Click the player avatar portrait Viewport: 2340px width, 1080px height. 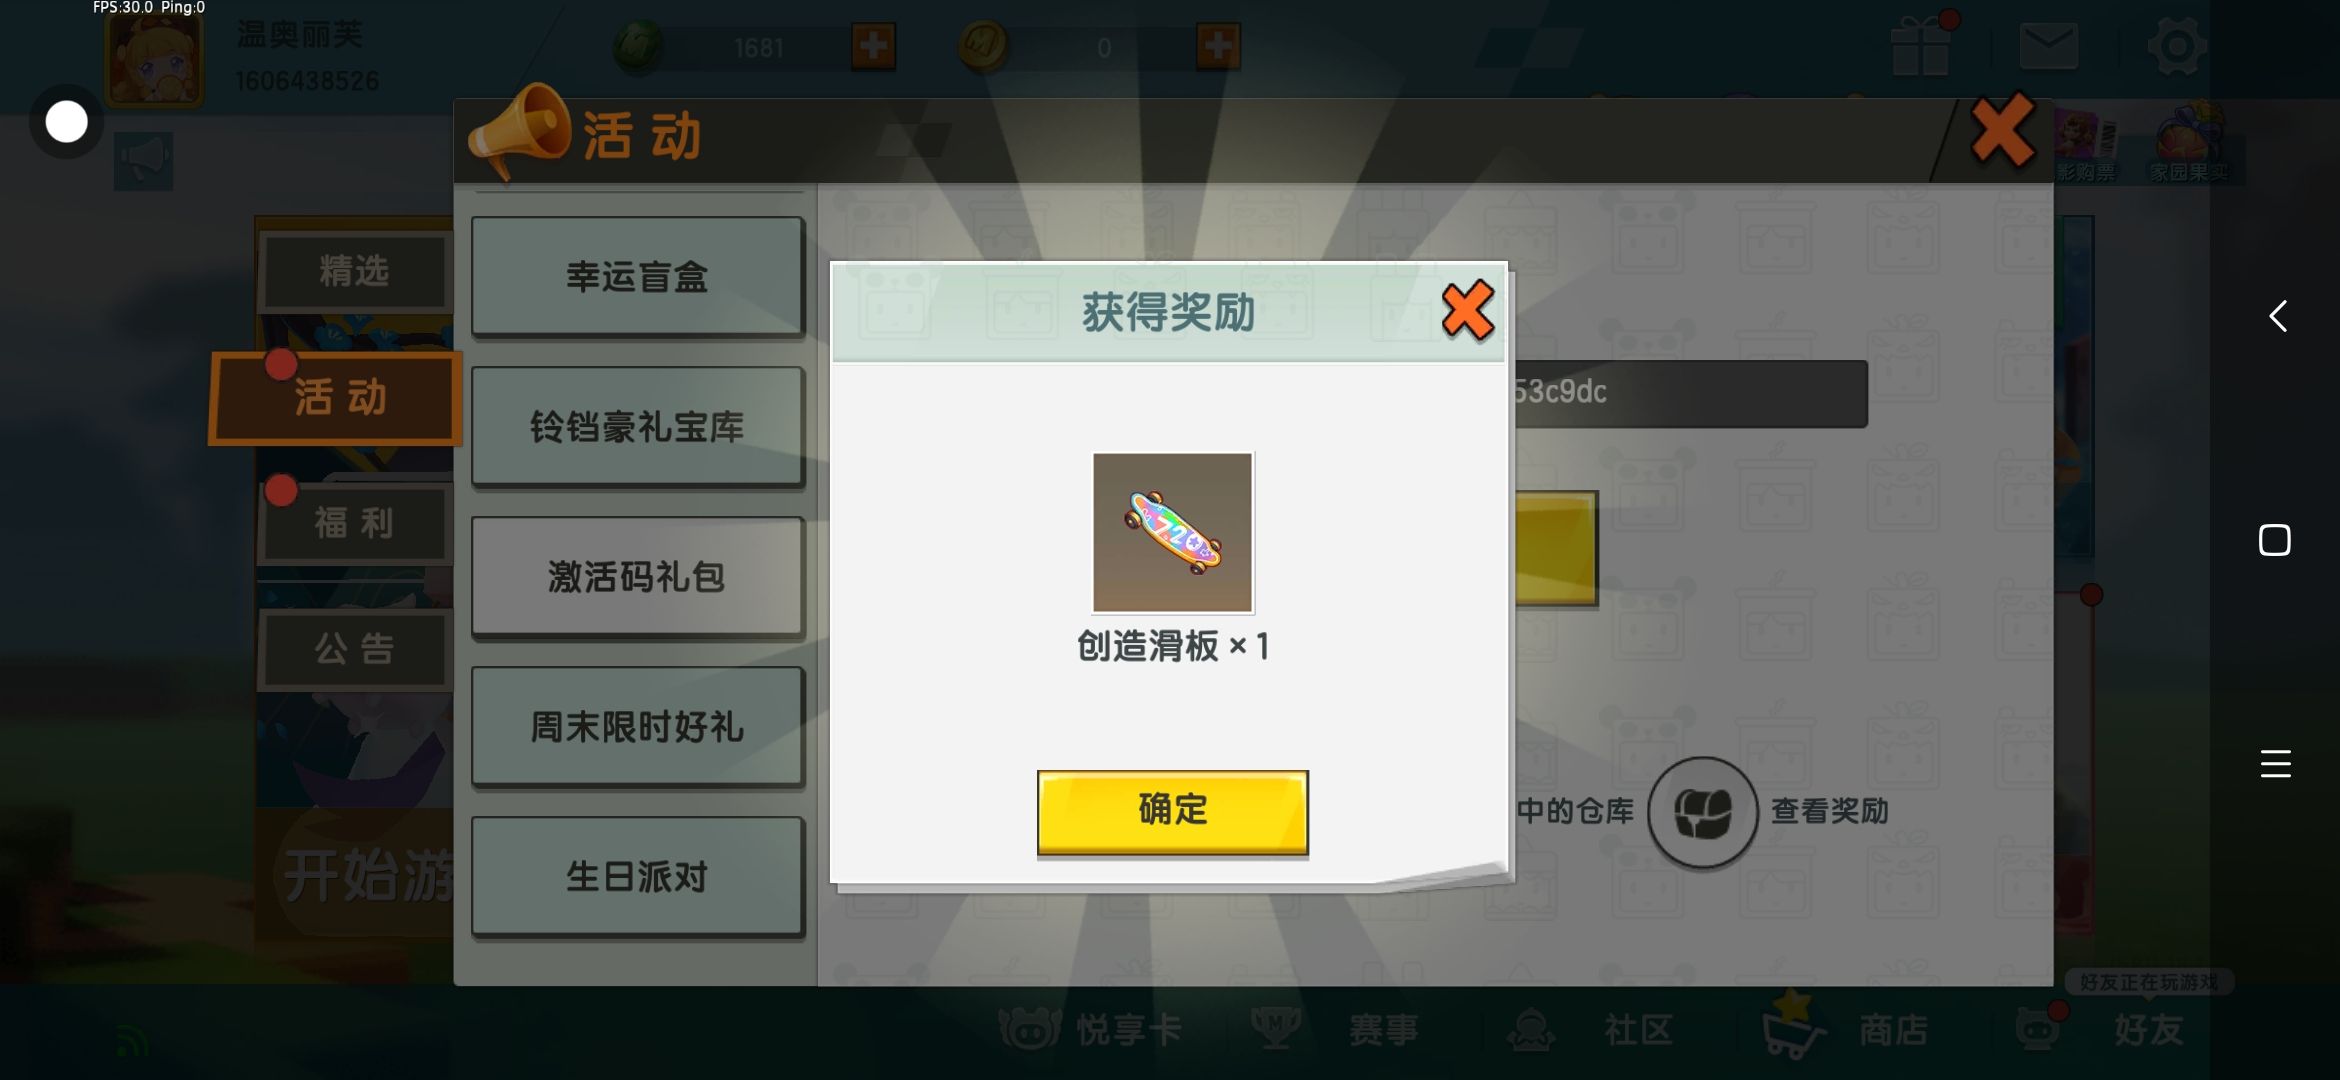point(155,58)
